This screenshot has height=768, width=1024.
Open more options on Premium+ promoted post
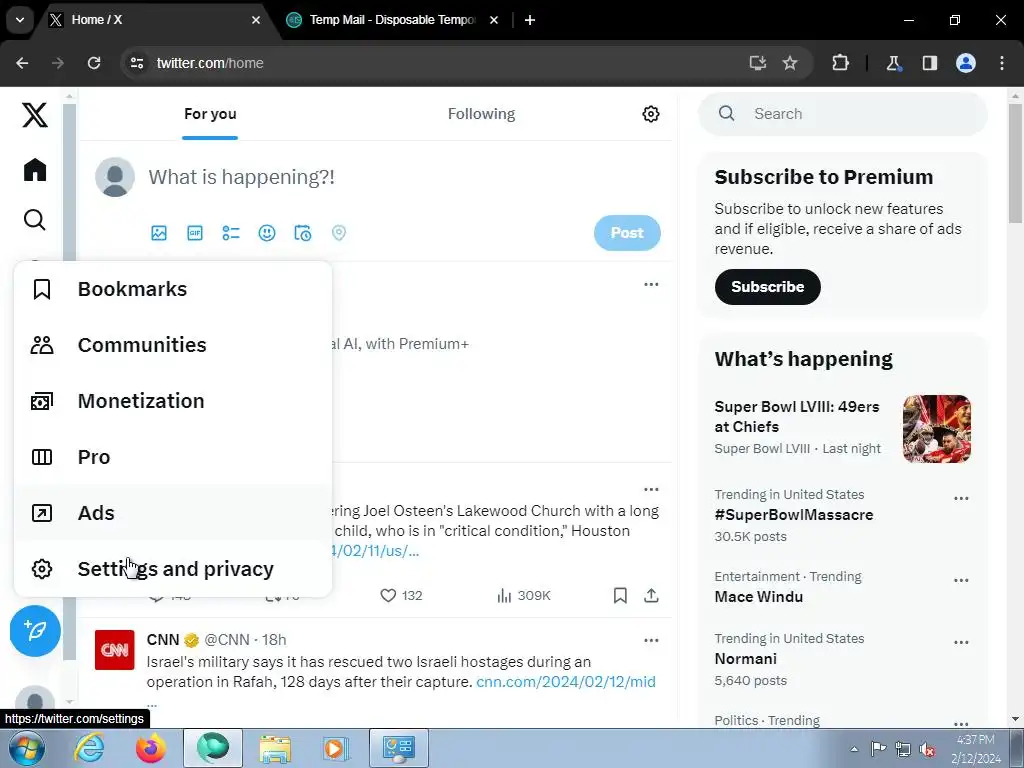coord(651,284)
